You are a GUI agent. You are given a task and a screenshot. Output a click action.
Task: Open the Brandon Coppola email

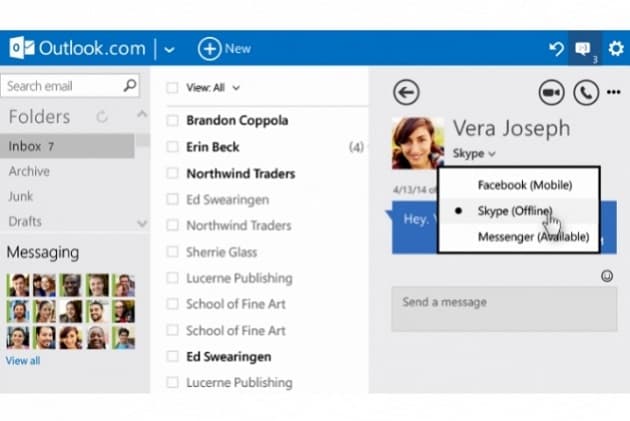click(x=237, y=120)
